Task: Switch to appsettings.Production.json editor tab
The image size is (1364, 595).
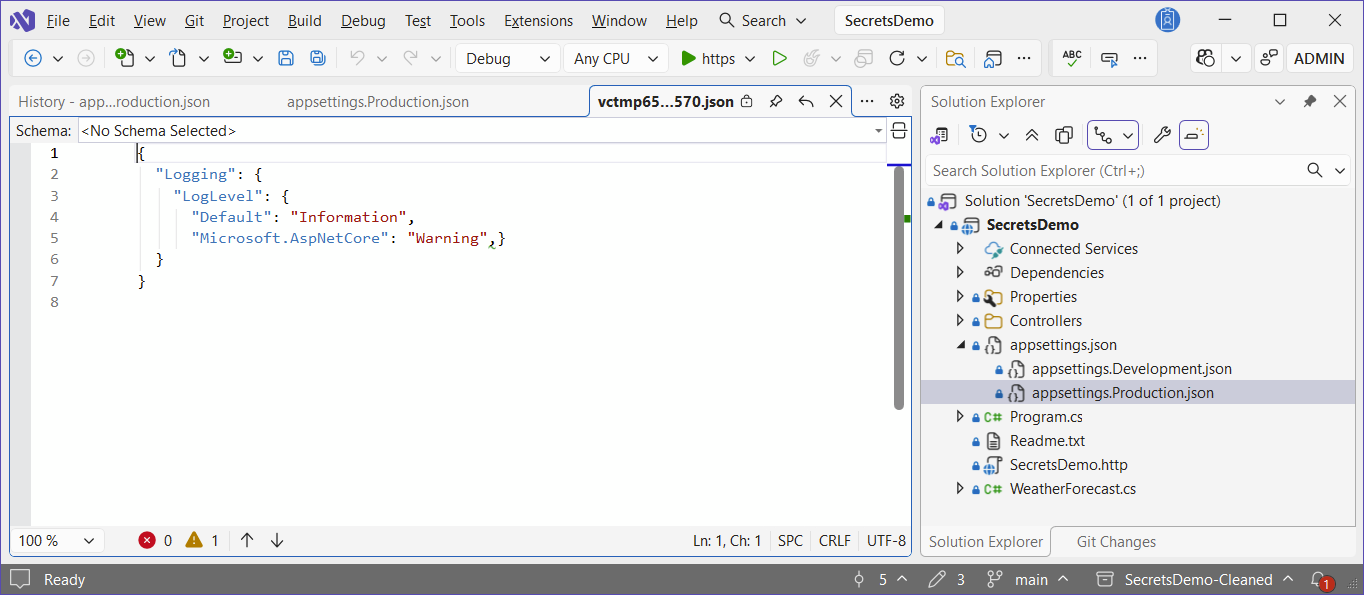Action: (378, 102)
